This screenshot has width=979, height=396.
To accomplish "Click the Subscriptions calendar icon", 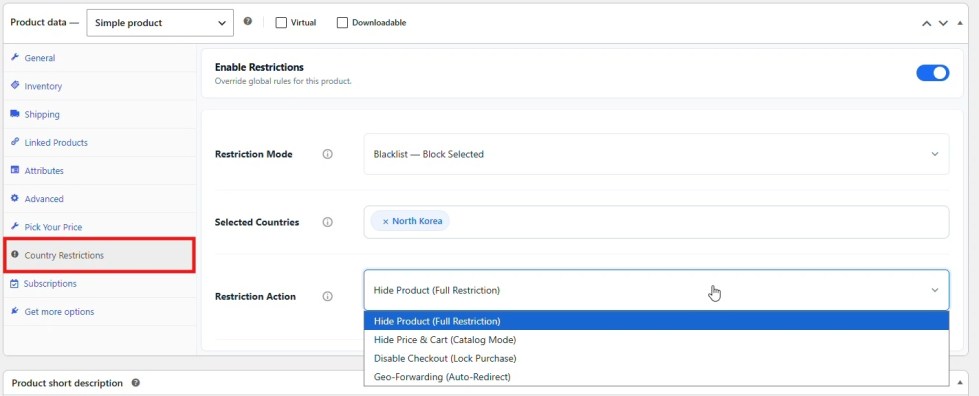I will (x=15, y=283).
